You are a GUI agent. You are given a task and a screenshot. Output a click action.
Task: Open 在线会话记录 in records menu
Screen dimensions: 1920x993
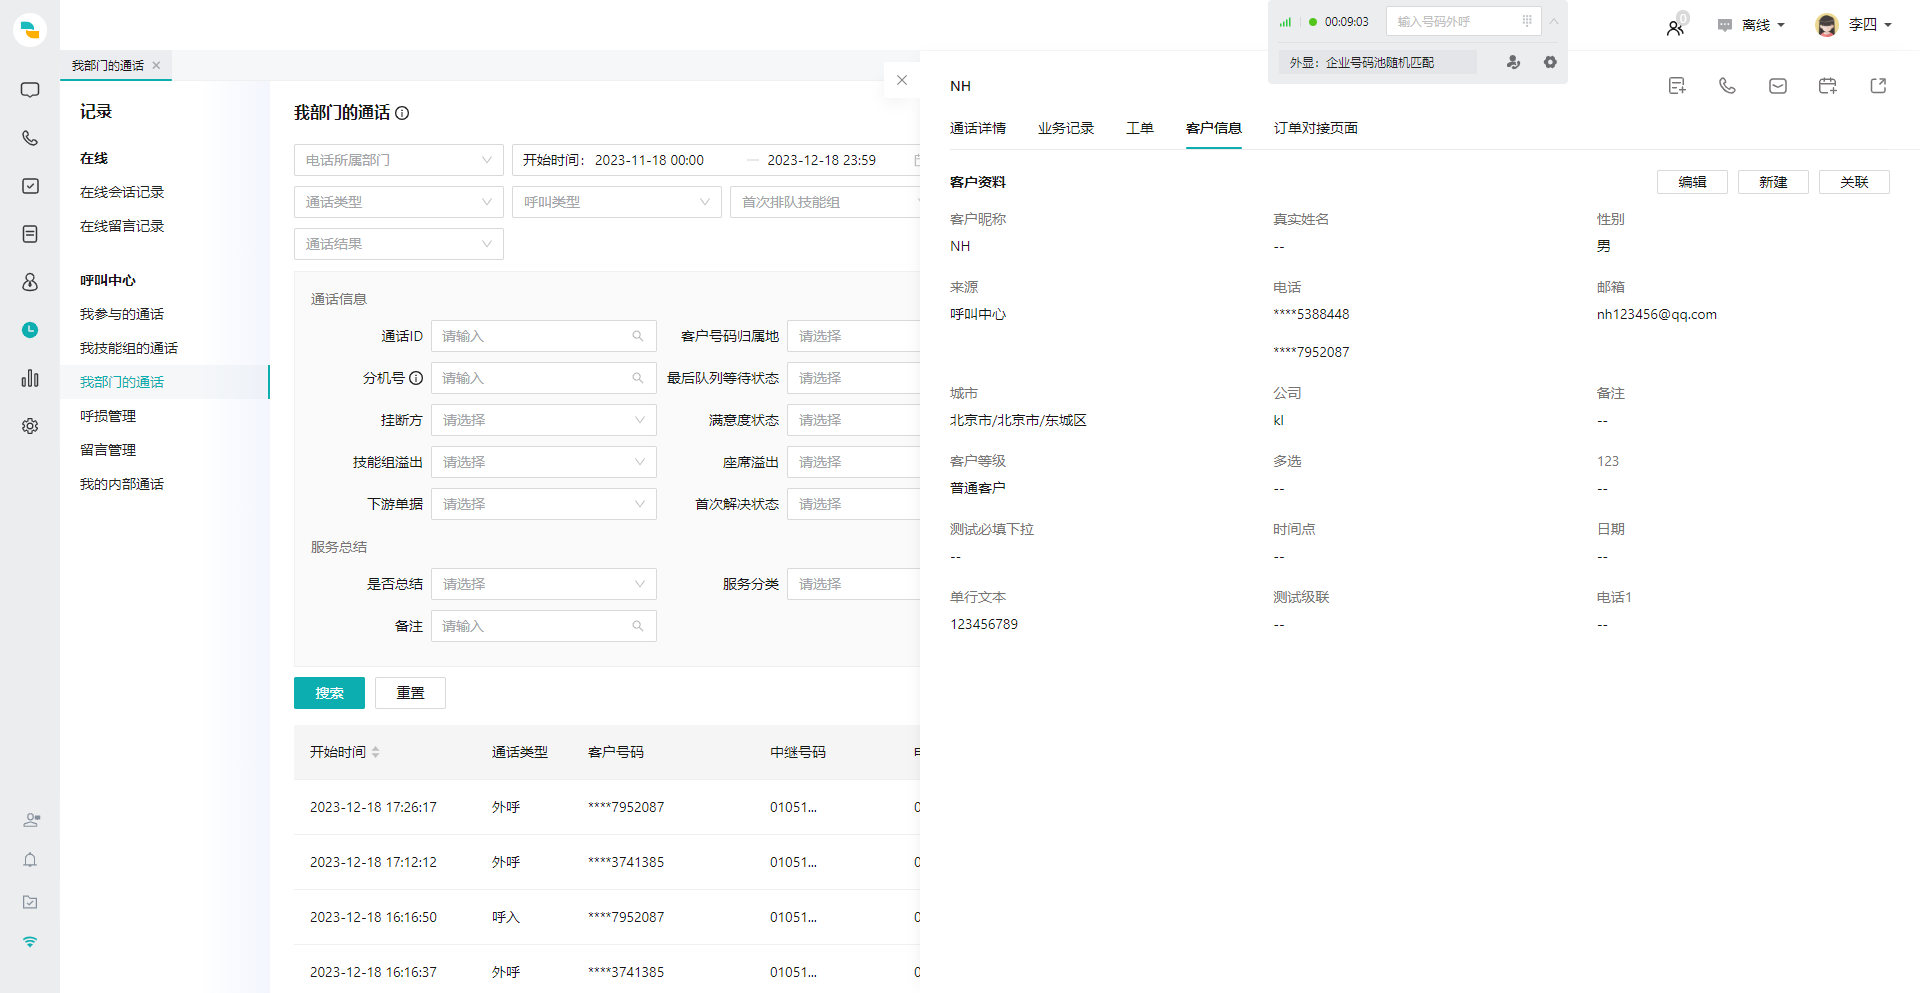[122, 192]
